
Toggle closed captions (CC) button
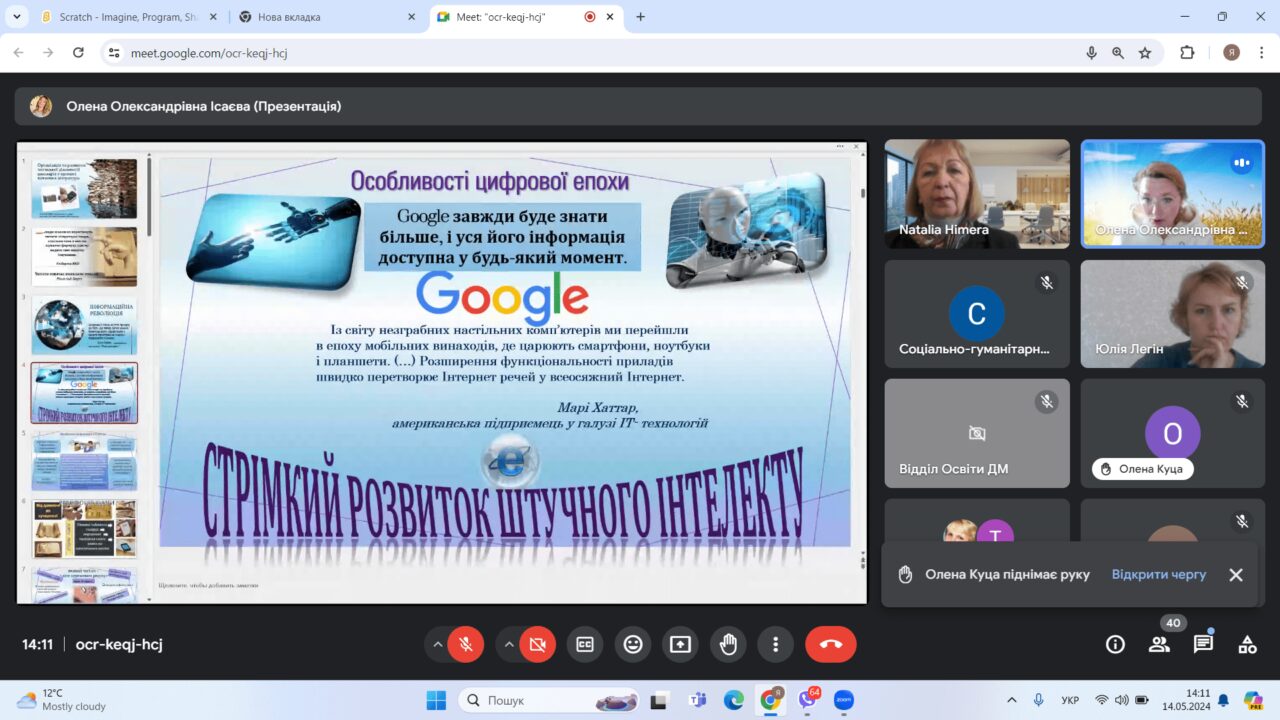coord(585,645)
